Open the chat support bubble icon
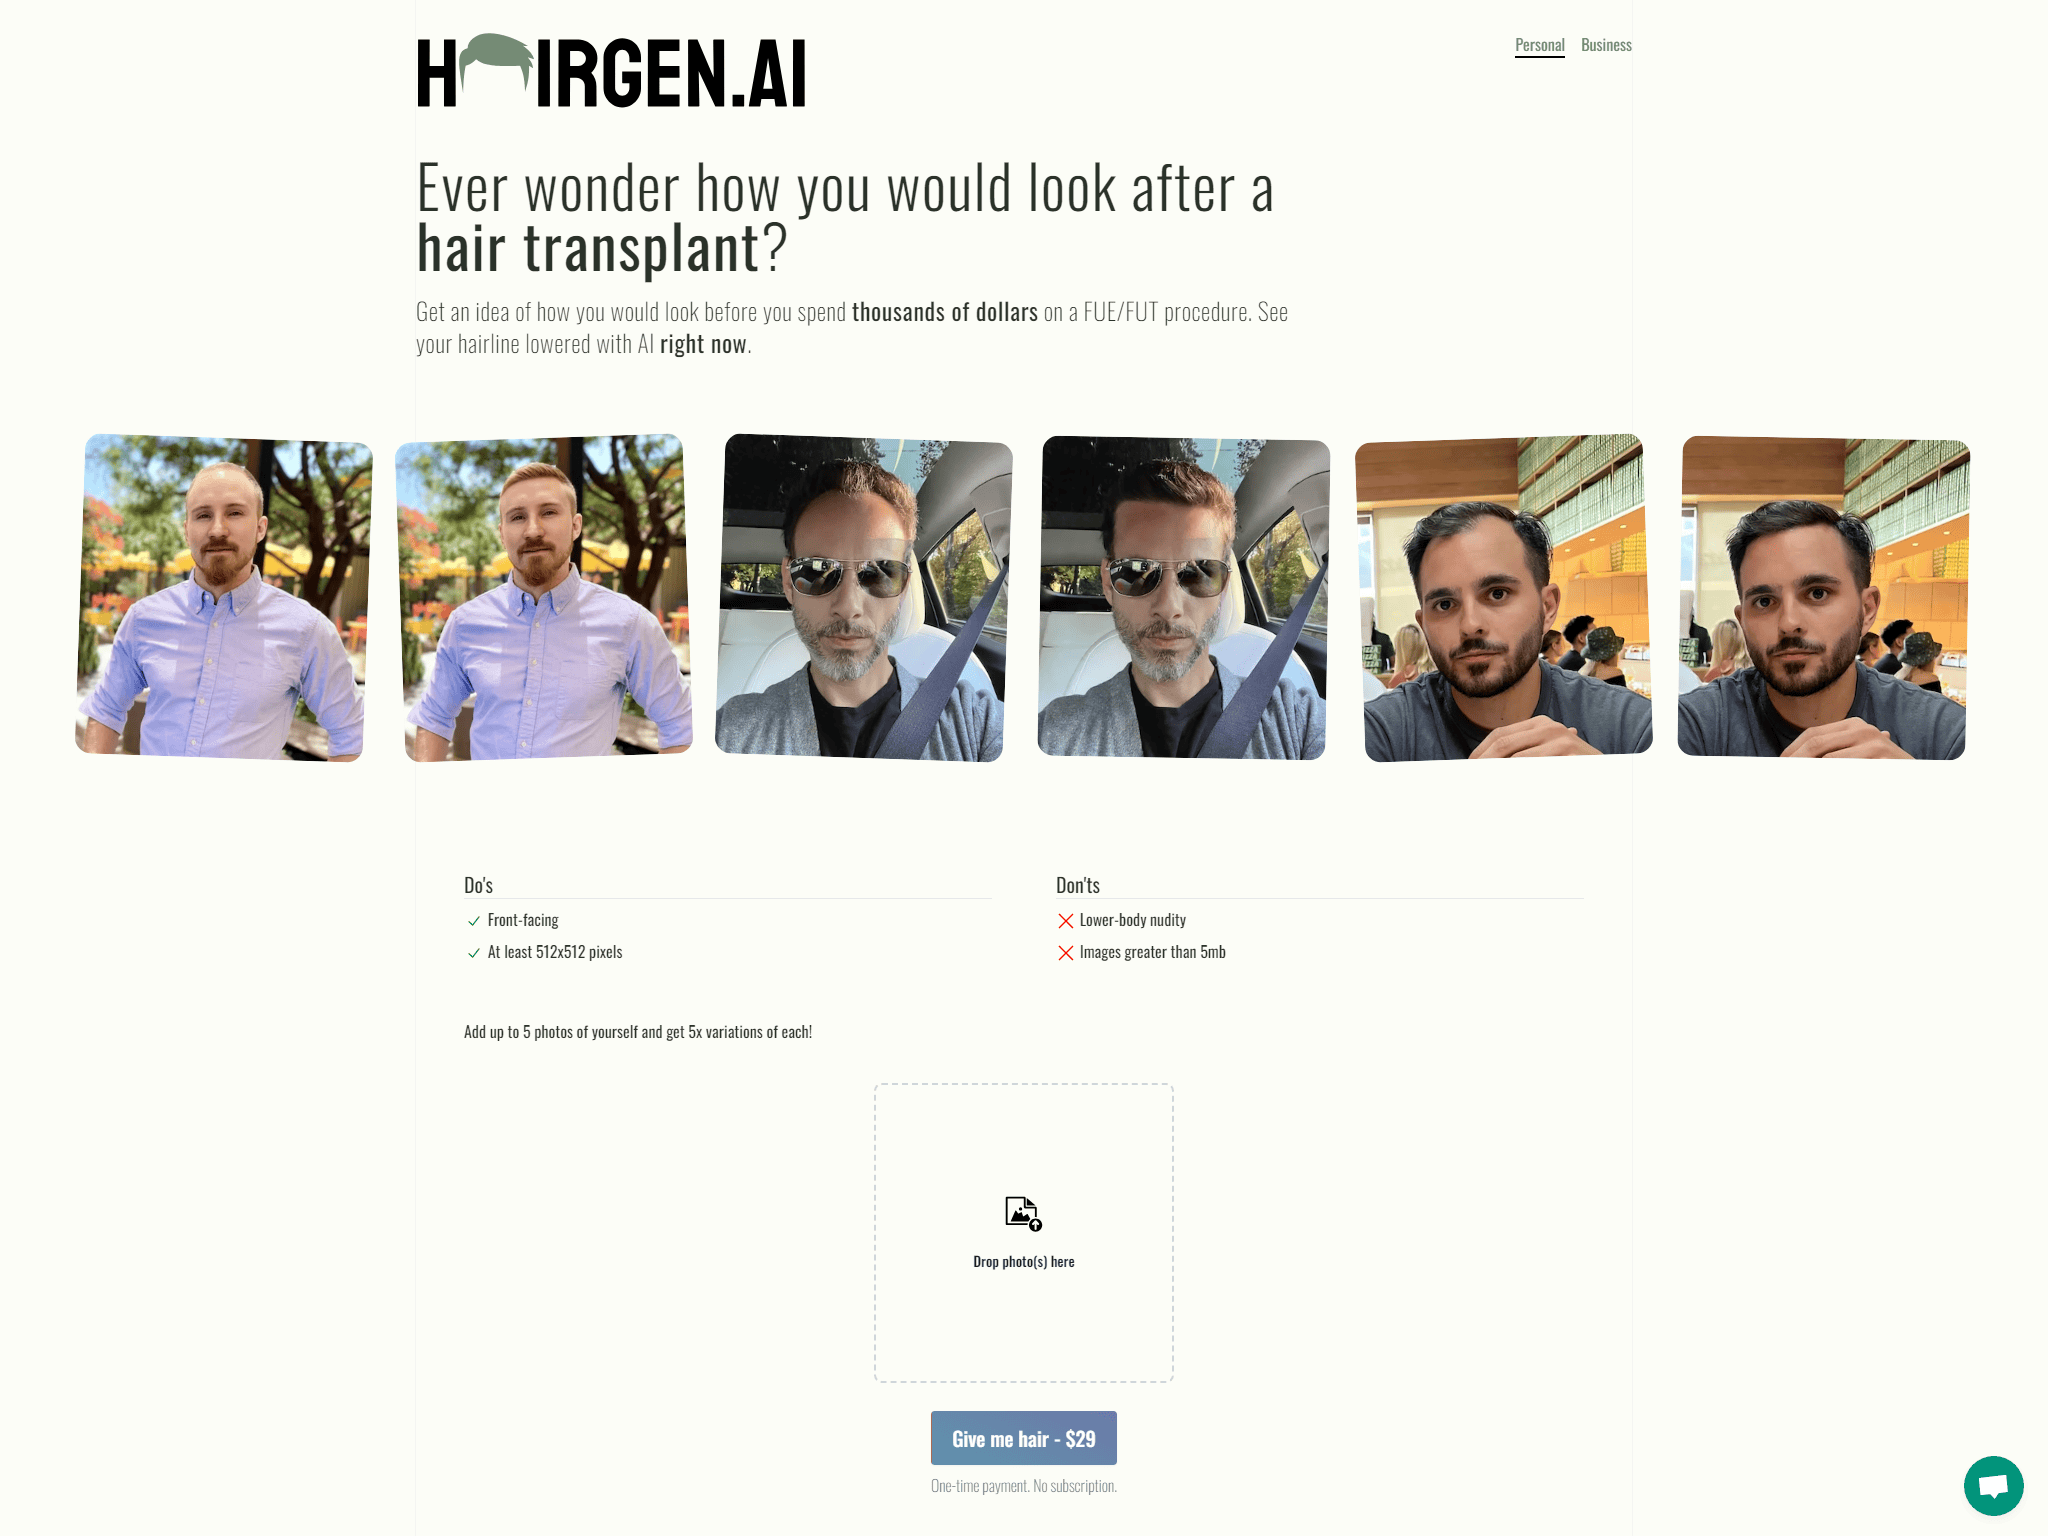This screenshot has width=2048, height=1536. (x=1993, y=1486)
